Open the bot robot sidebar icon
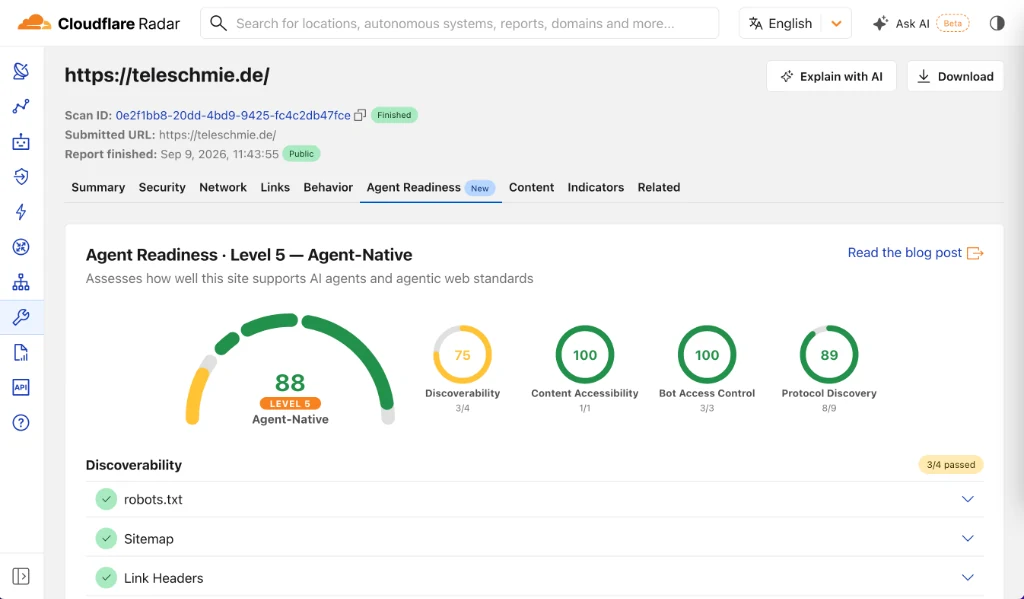Screen dimensions: 1024x599 (21, 141)
